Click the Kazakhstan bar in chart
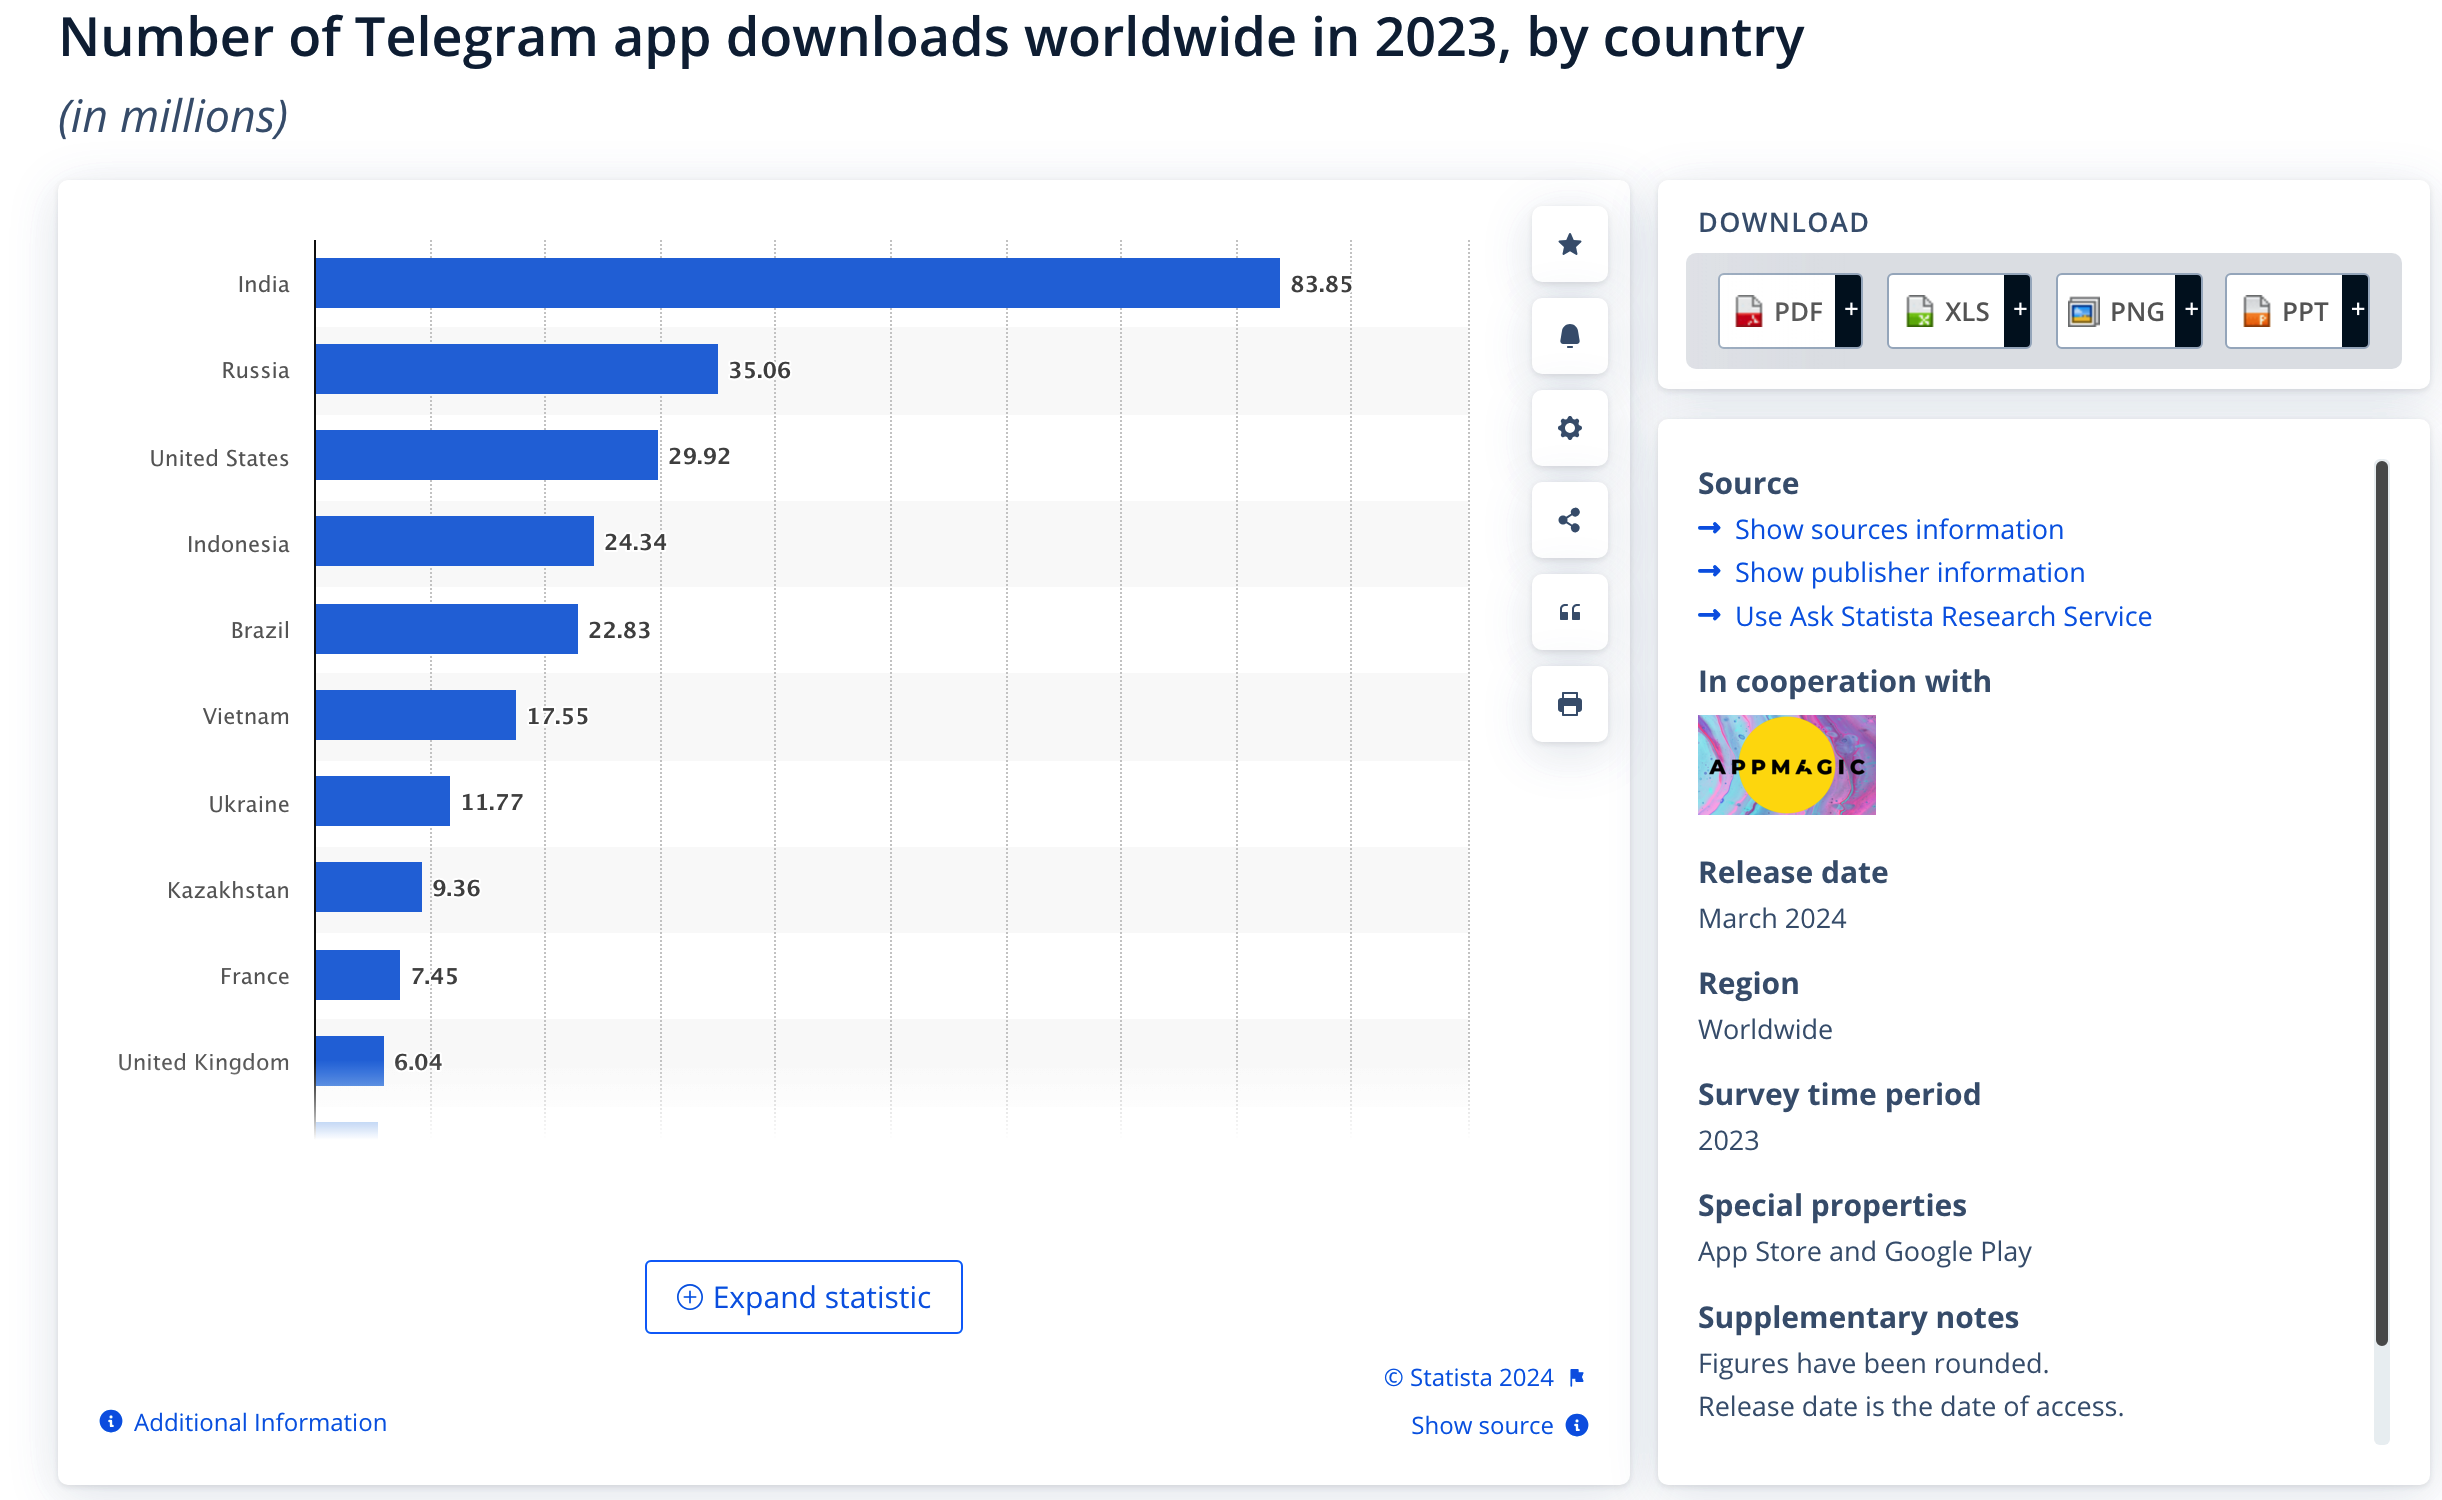Image resolution: width=2442 pixels, height=1500 pixels. pos(368,887)
